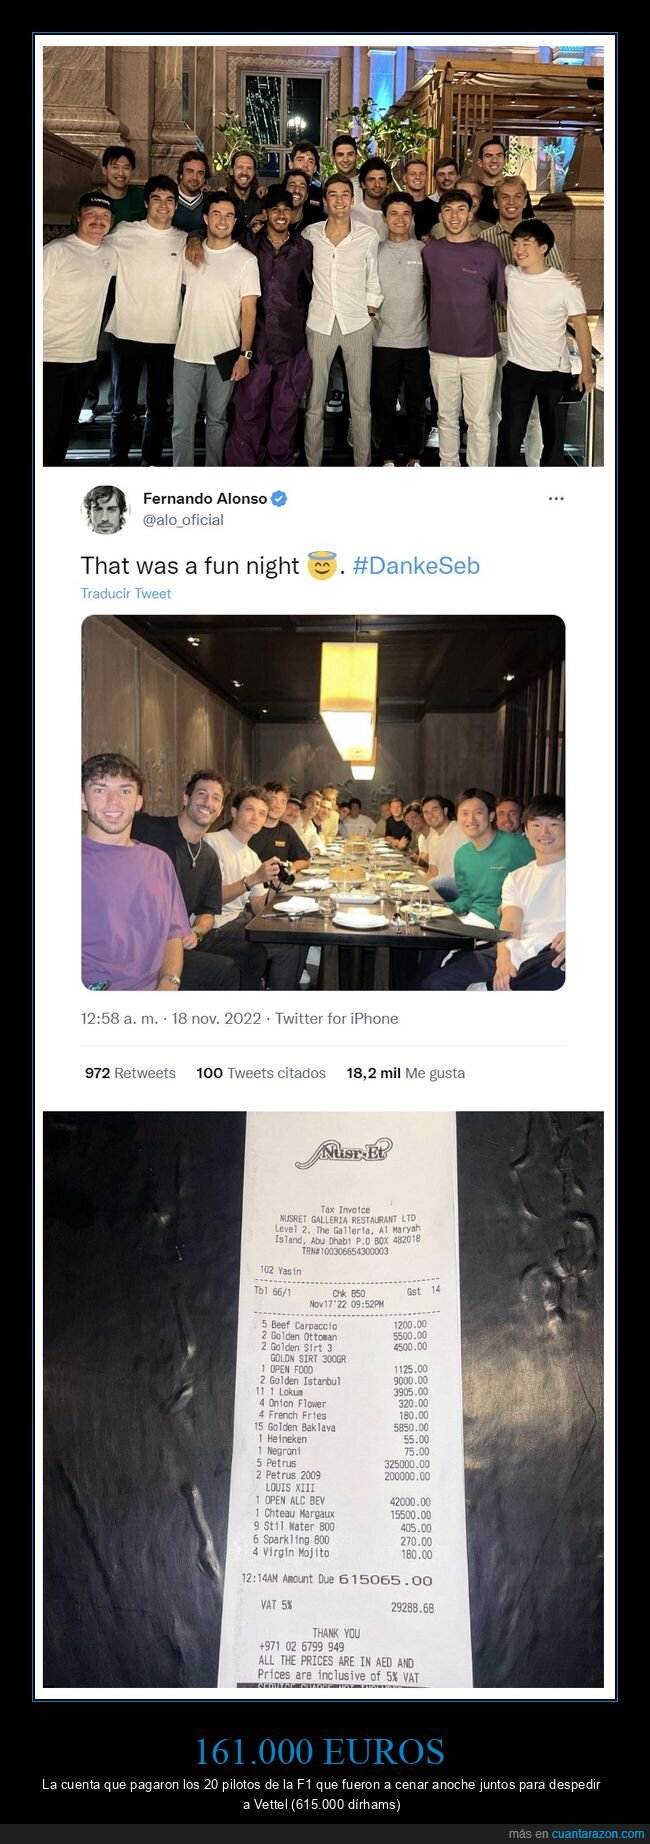The width and height of the screenshot is (650, 1844).
Task: Open the dinner table tweet photo
Action: coord(323,803)
